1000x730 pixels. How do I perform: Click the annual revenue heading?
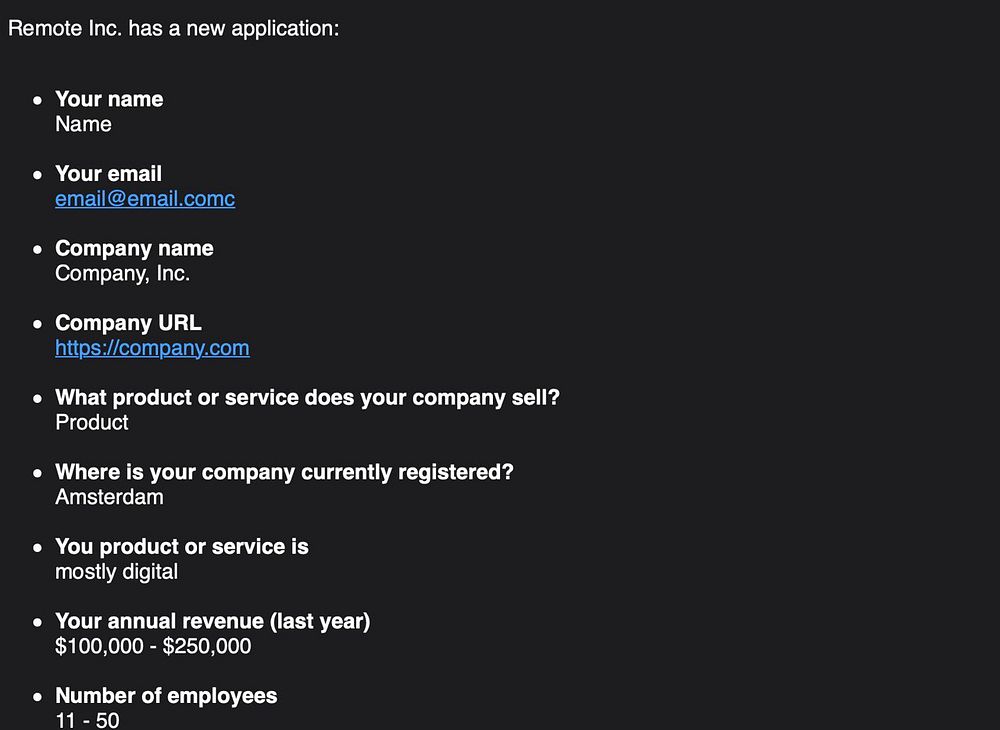point(212,621)
